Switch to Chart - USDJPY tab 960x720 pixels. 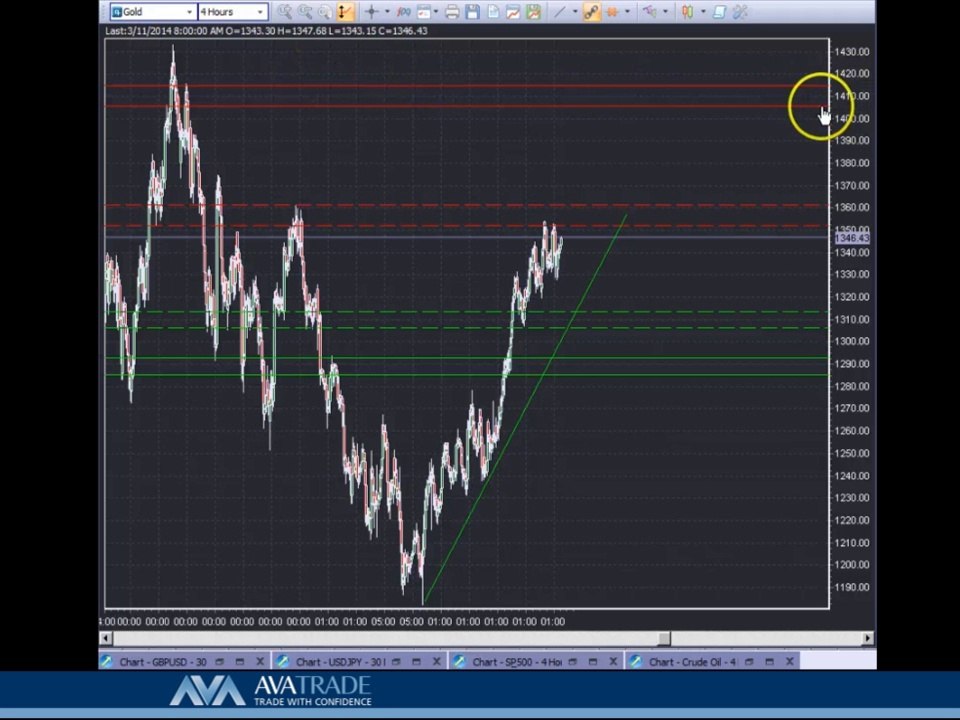click(x=340, y=662)
